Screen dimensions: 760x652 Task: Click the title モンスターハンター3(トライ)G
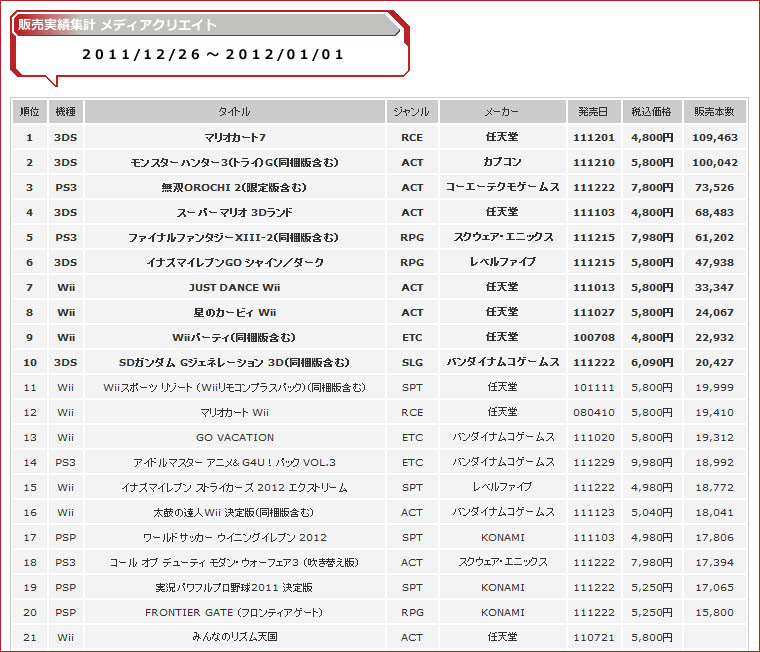(x=235, y=162)
